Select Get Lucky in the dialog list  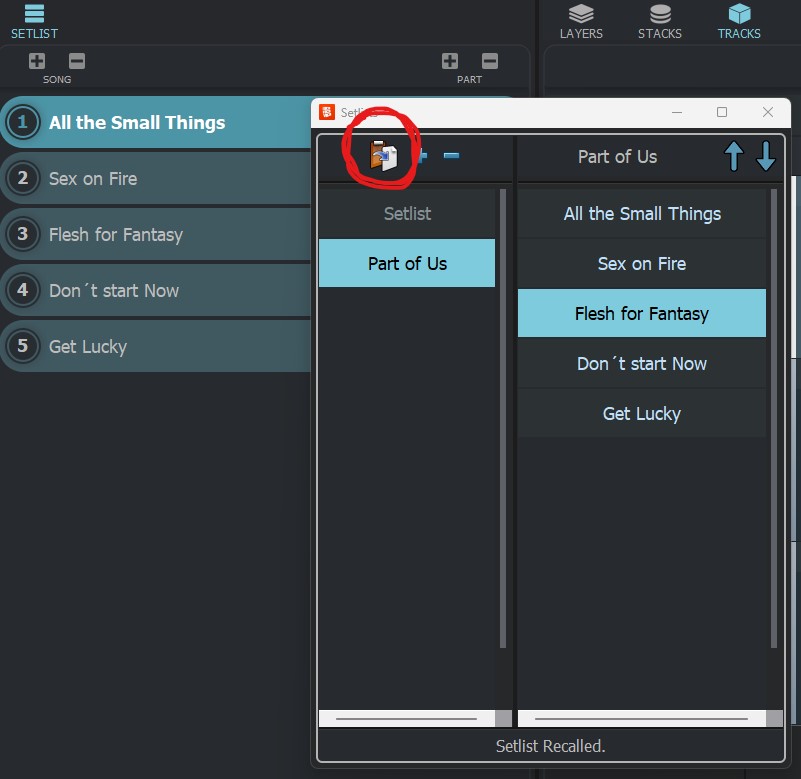click(642, 413)
